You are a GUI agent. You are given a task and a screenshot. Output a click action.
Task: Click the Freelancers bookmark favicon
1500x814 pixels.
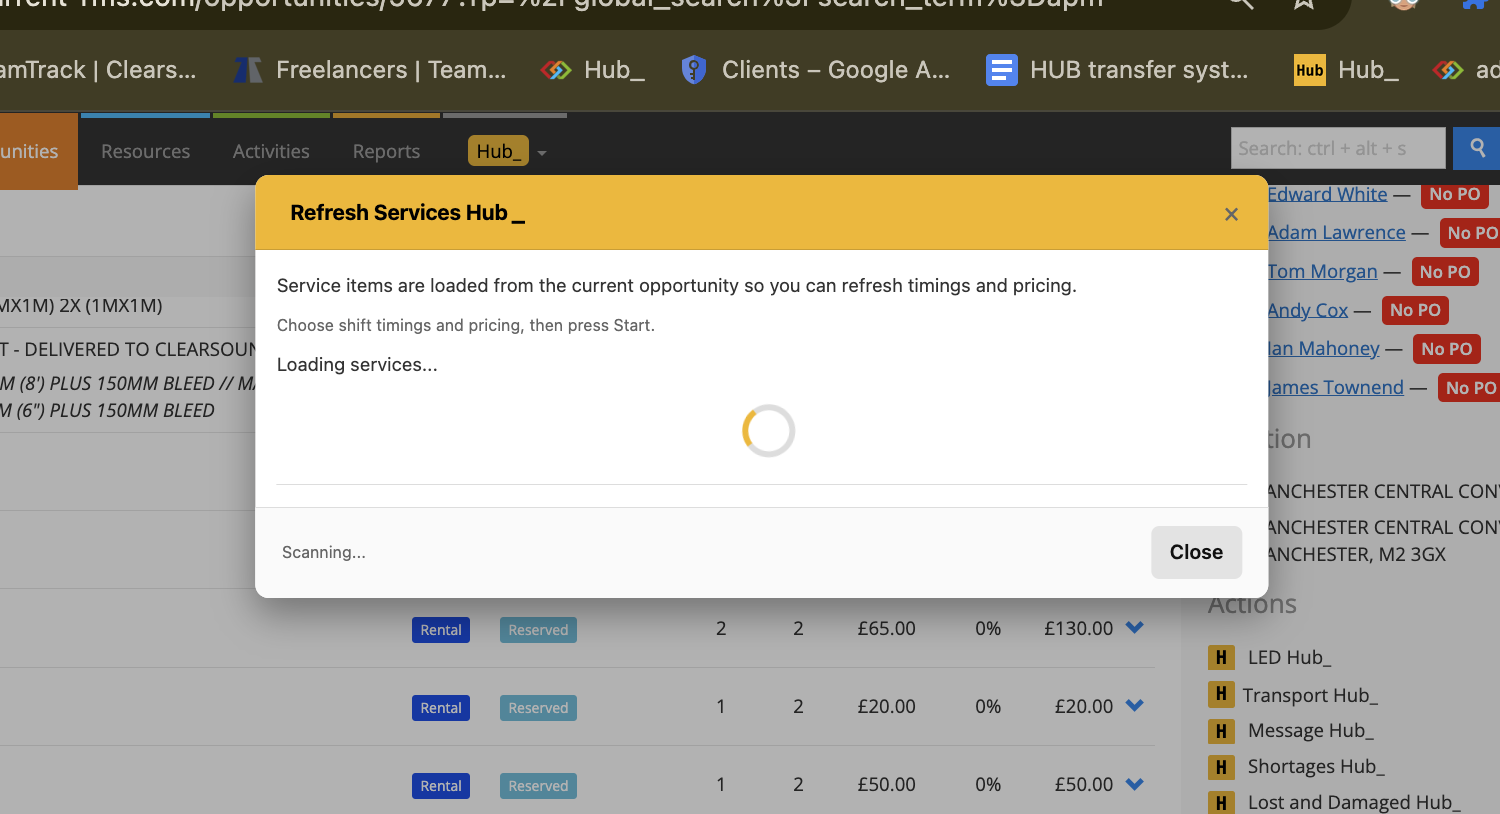coord(248,70)
